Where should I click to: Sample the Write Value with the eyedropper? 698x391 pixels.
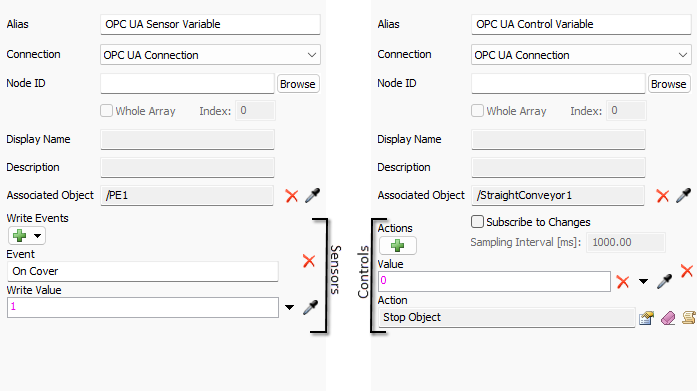click(x=310, y=307)
